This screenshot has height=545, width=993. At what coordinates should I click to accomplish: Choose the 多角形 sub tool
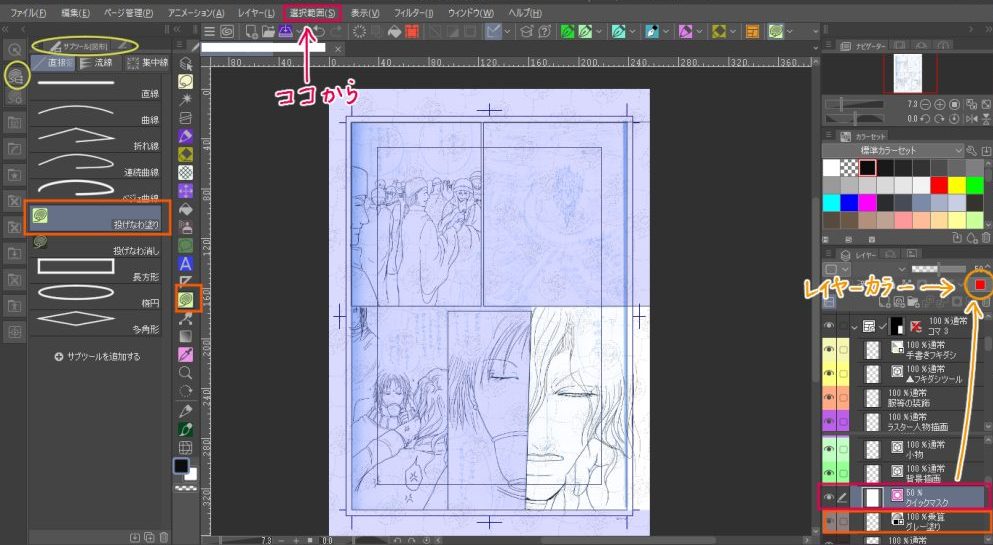98,322
